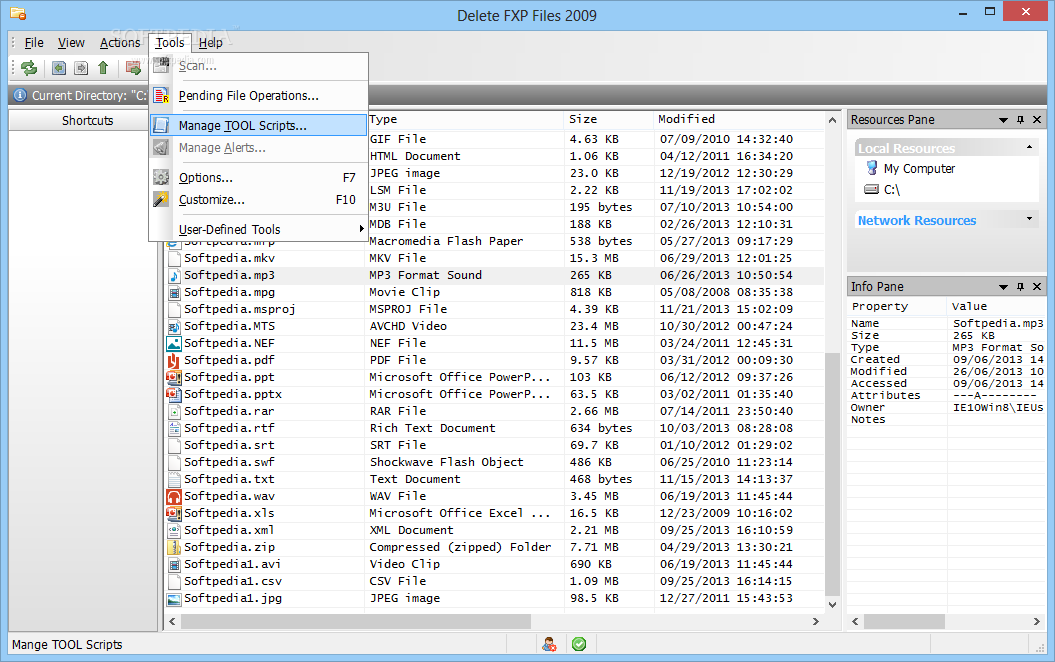
Task: Select the Softpedia.mkv file row
Action: tap(495, 258)
